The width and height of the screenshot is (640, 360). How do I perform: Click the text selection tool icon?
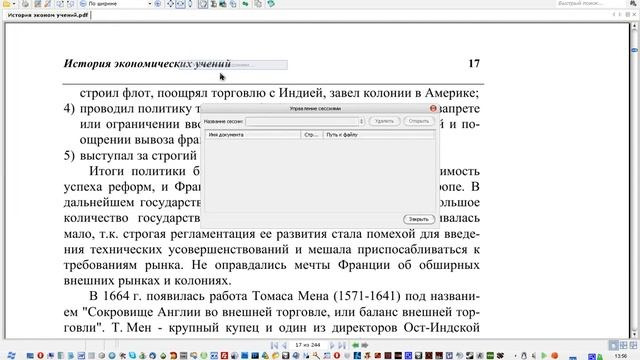point(213,4)
